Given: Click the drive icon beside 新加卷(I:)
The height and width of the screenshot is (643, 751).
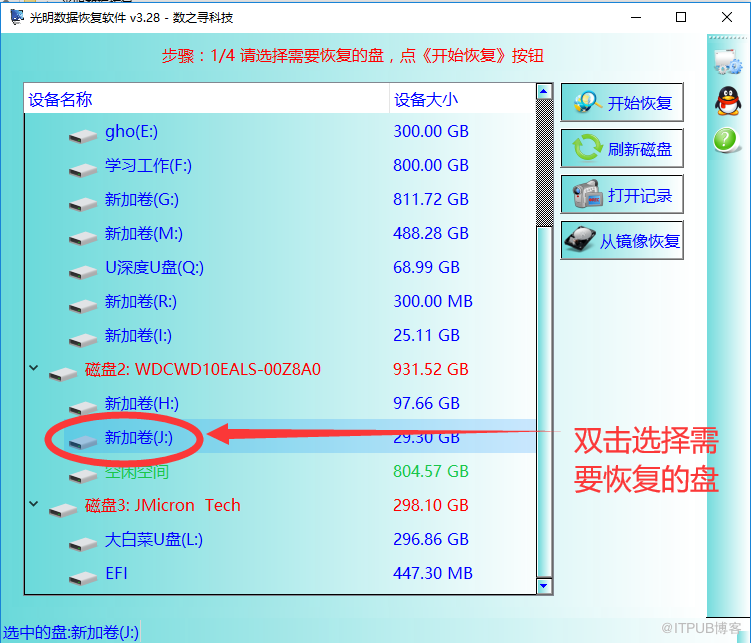Looking at the screenshot, I should point(83,340).
